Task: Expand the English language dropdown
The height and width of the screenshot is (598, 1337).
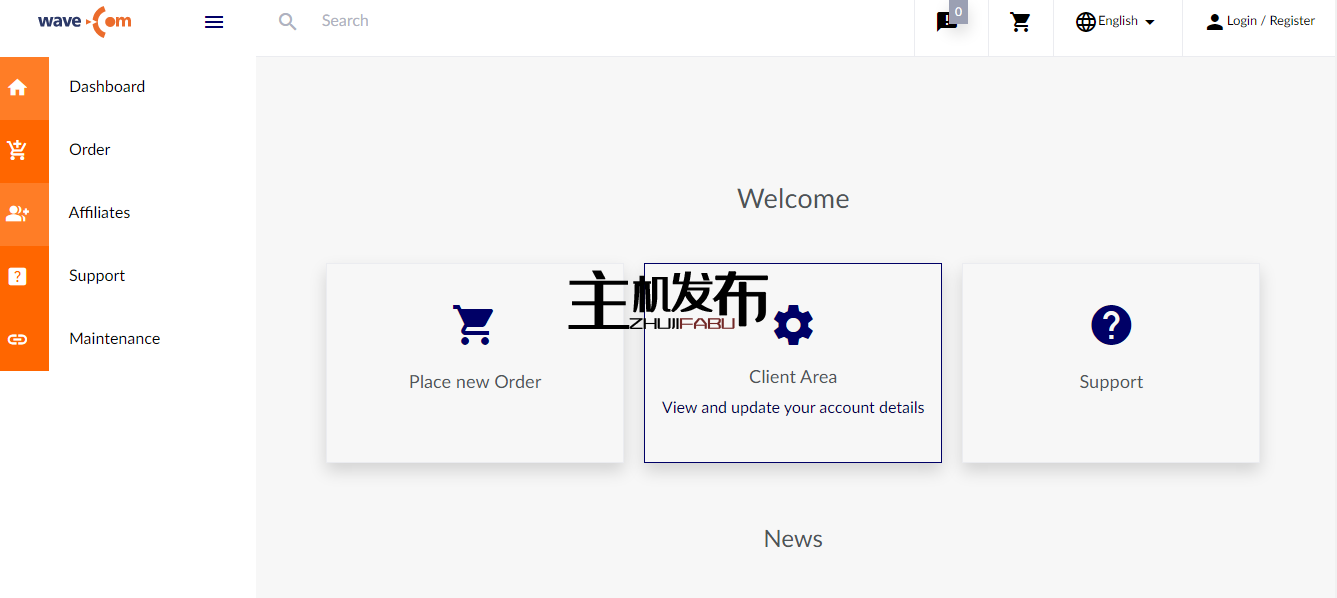Action: (x=1149, y=22)
